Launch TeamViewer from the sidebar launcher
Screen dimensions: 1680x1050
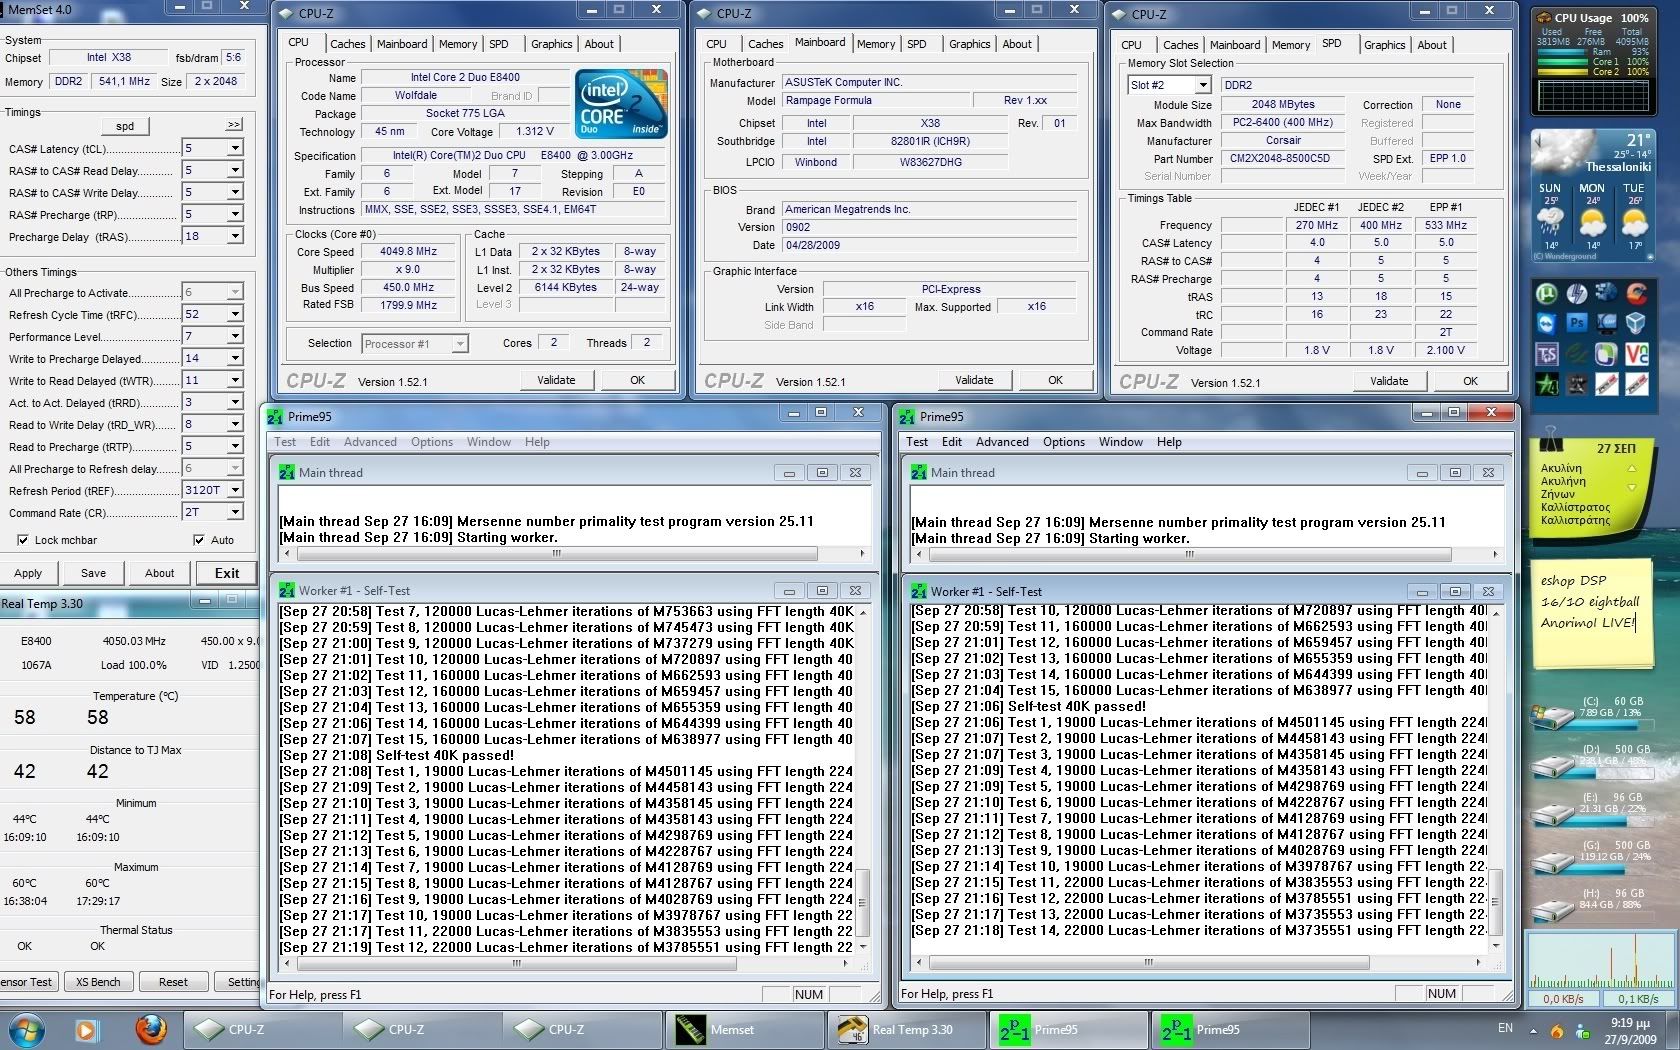(x=1547, y=323)
